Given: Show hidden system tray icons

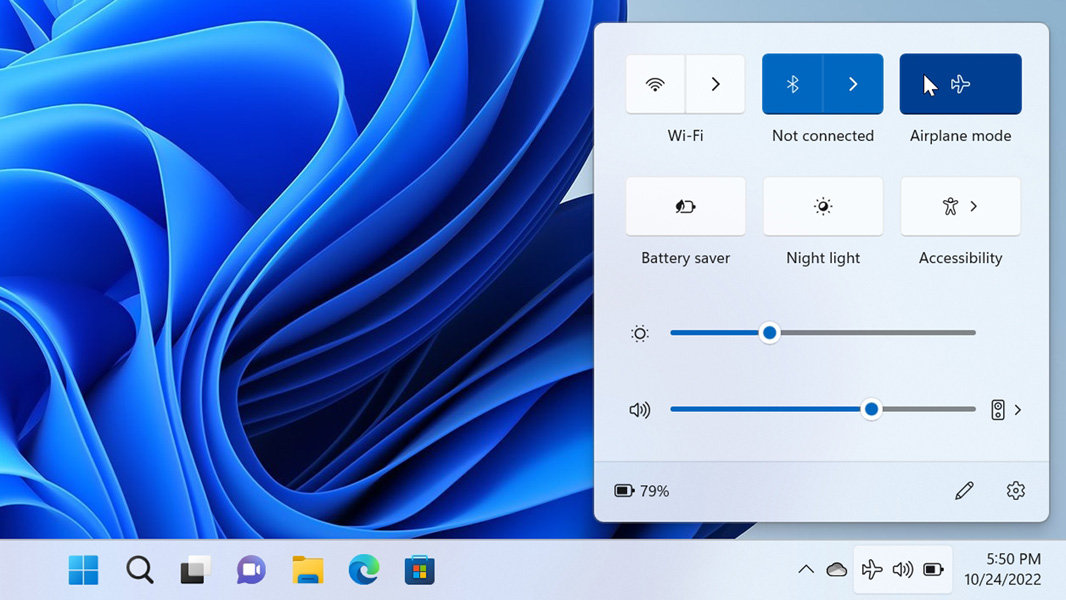Looking at the screenshot, I should (x=806, y=570).
